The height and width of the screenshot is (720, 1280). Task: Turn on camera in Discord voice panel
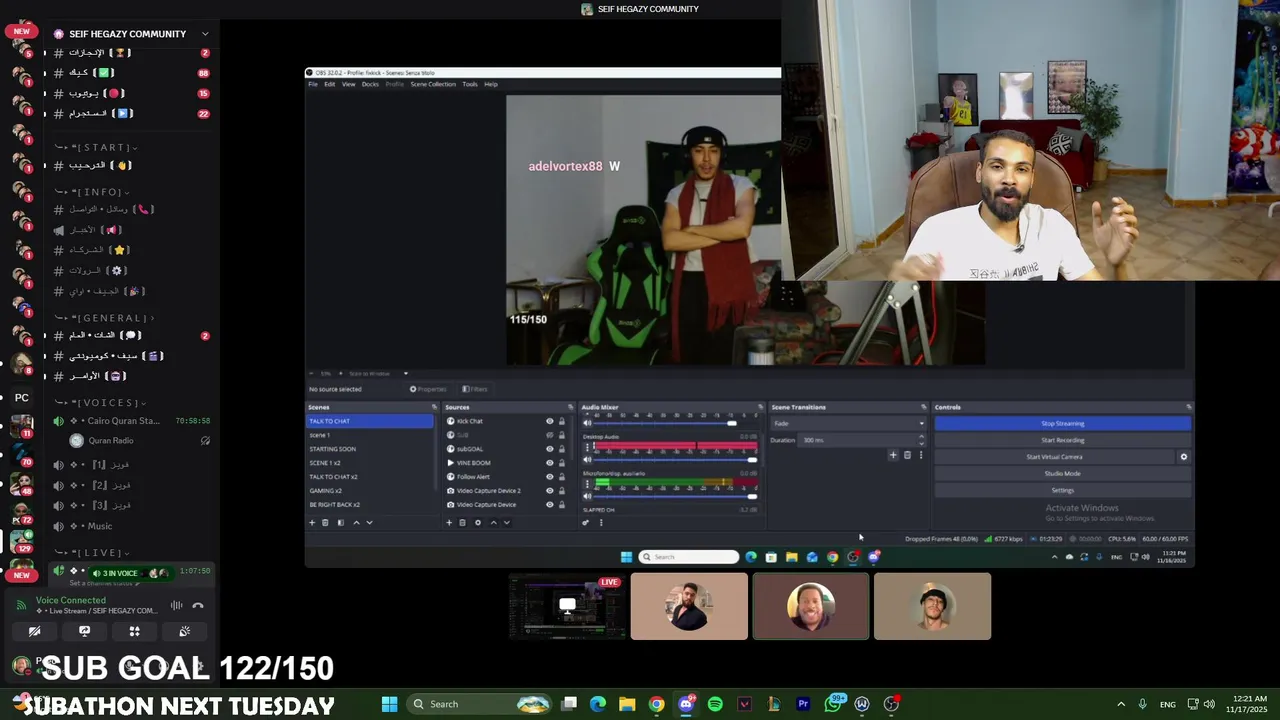click(34, 631)
